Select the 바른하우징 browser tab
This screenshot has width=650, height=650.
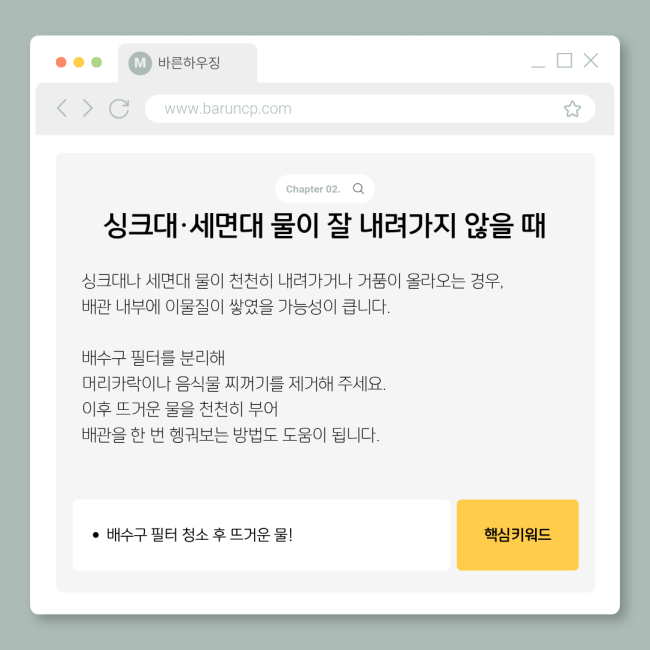tap(187, 63)
